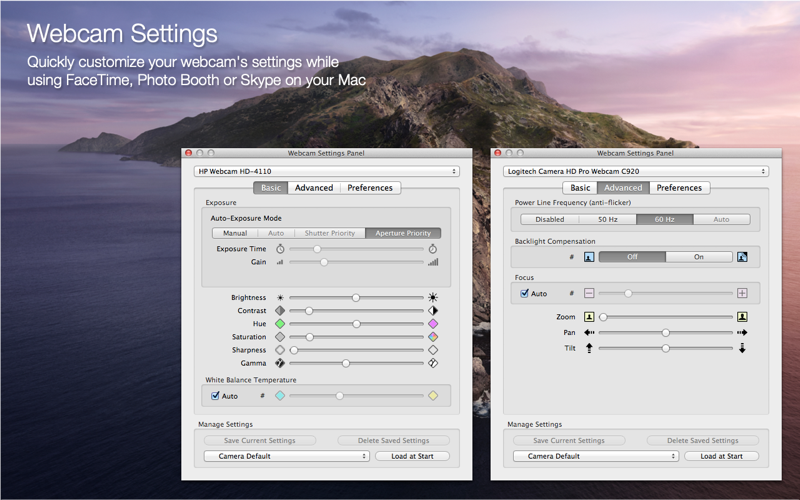The image size is (800, 500).
Task: Click Delete Saved Settings in HP window
Action: pyautogui.click(x=393, y=440)
